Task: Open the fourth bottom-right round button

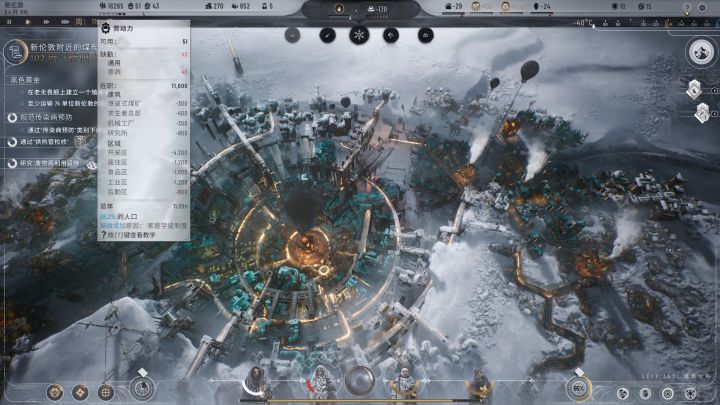Action: coord(690,393)
